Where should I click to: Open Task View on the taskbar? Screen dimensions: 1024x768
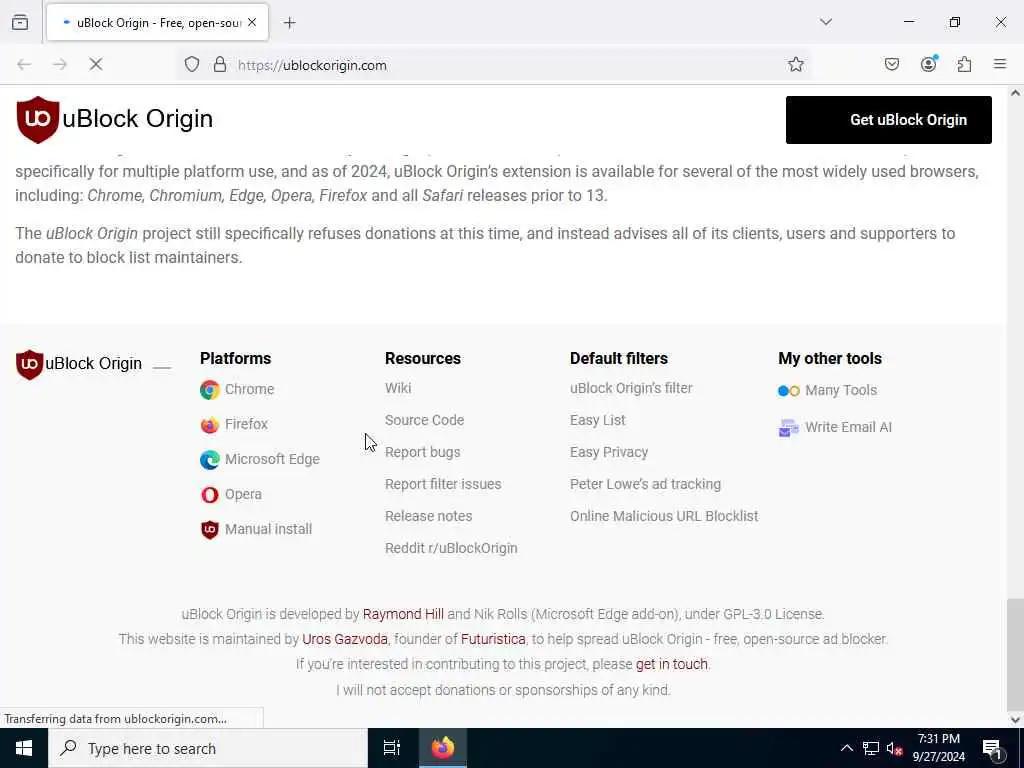click(392, 748)
